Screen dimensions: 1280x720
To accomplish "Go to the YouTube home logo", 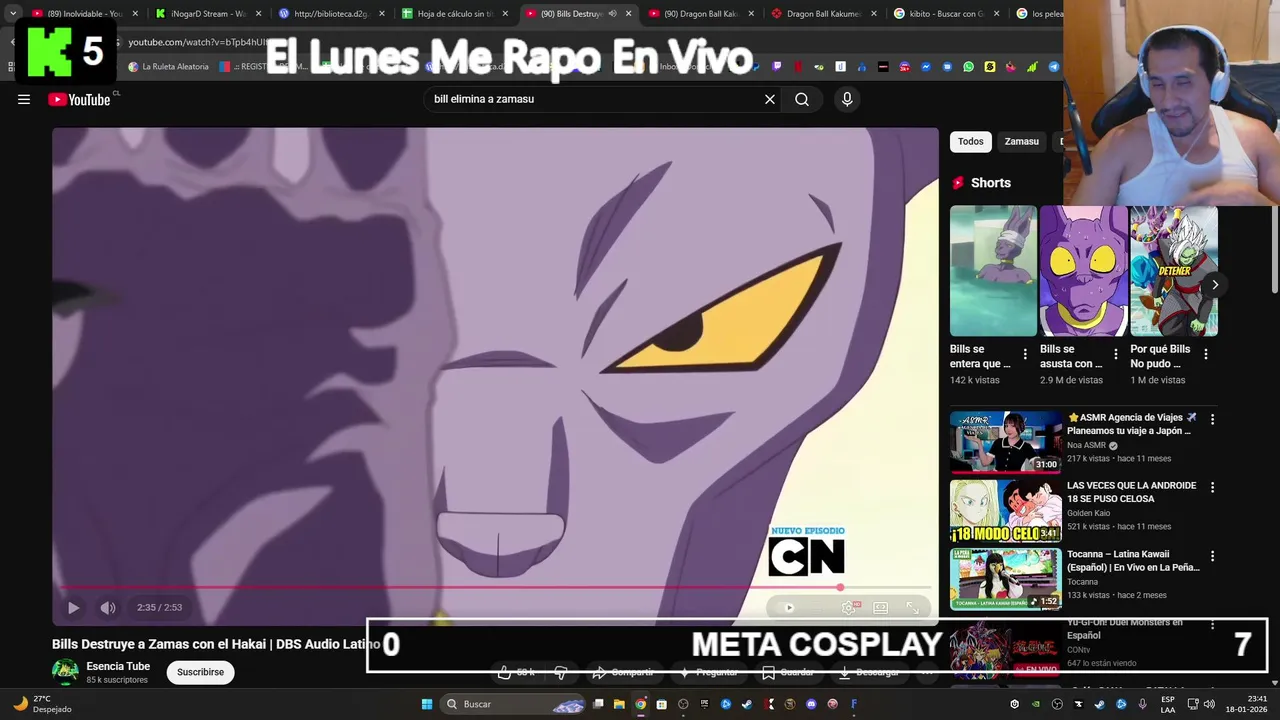I will (x=79, y=99).
